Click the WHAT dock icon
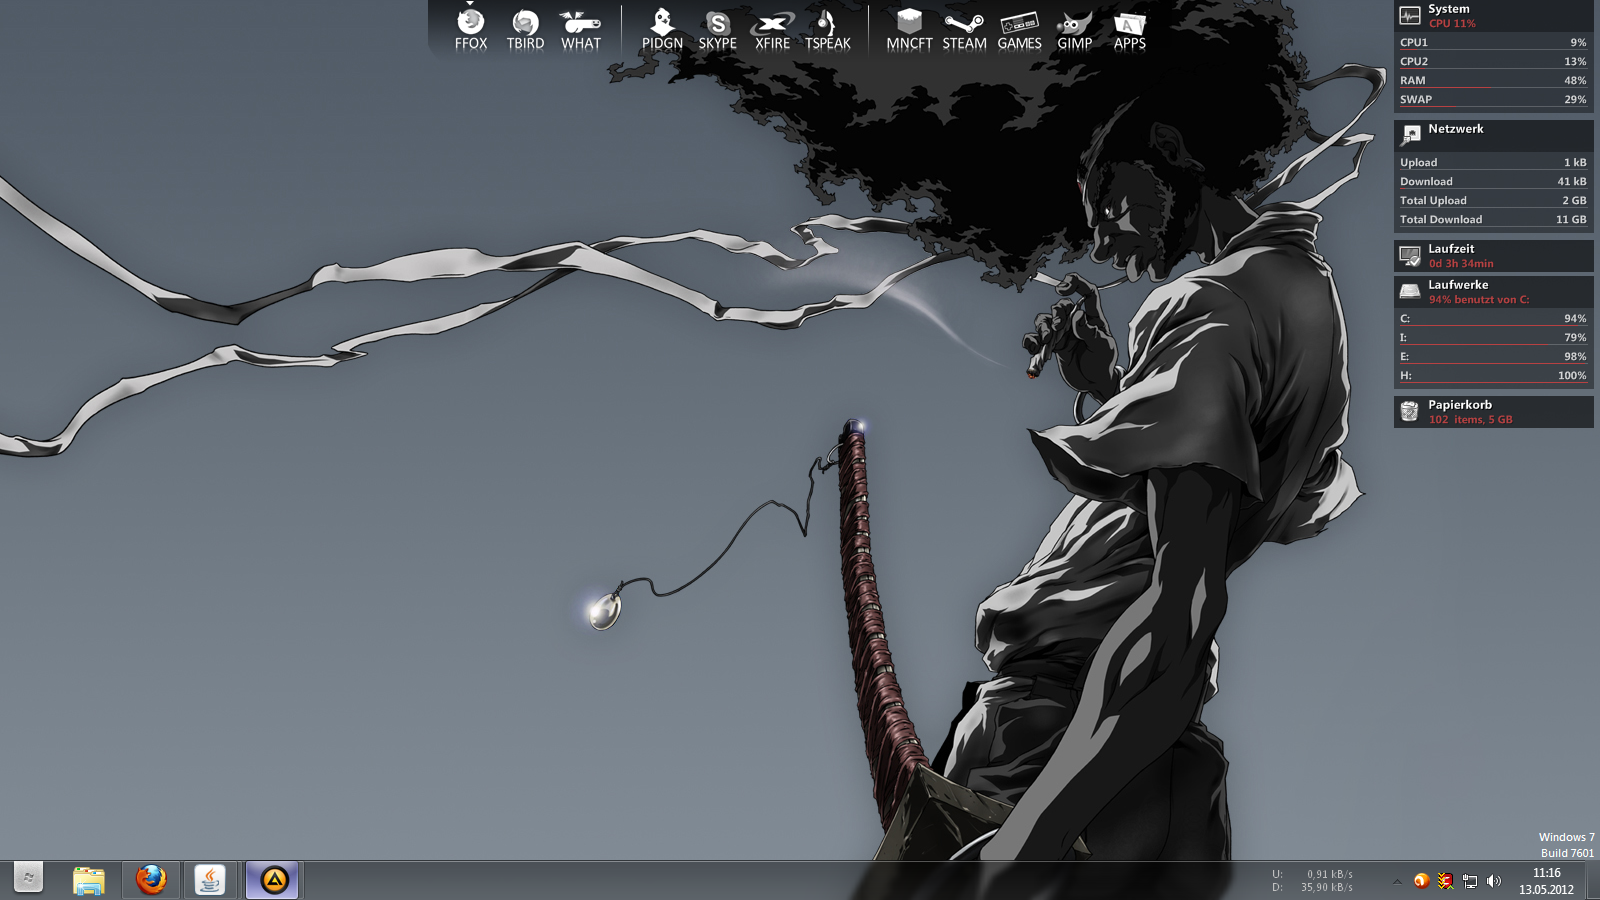 [580, 29]
